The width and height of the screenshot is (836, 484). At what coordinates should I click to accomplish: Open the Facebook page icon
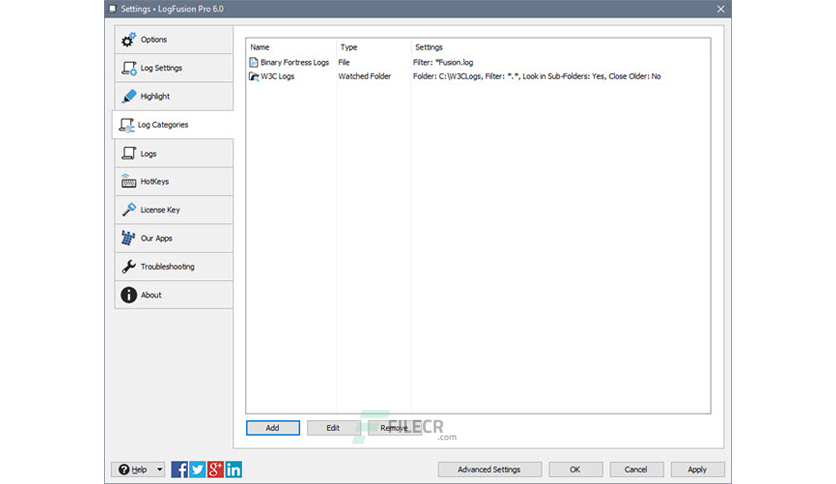click(179, 469)
